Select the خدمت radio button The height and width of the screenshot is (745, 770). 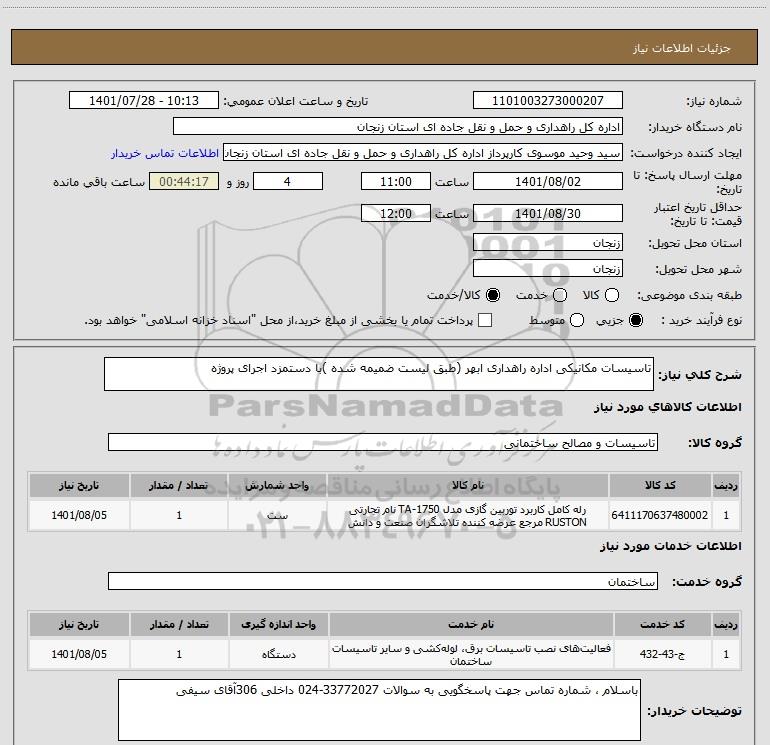click(x=560, y=295)
